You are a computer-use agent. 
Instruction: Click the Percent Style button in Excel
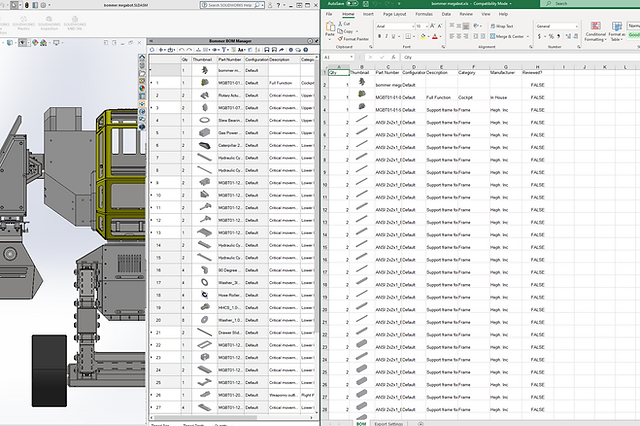click(x=551, y=36)
